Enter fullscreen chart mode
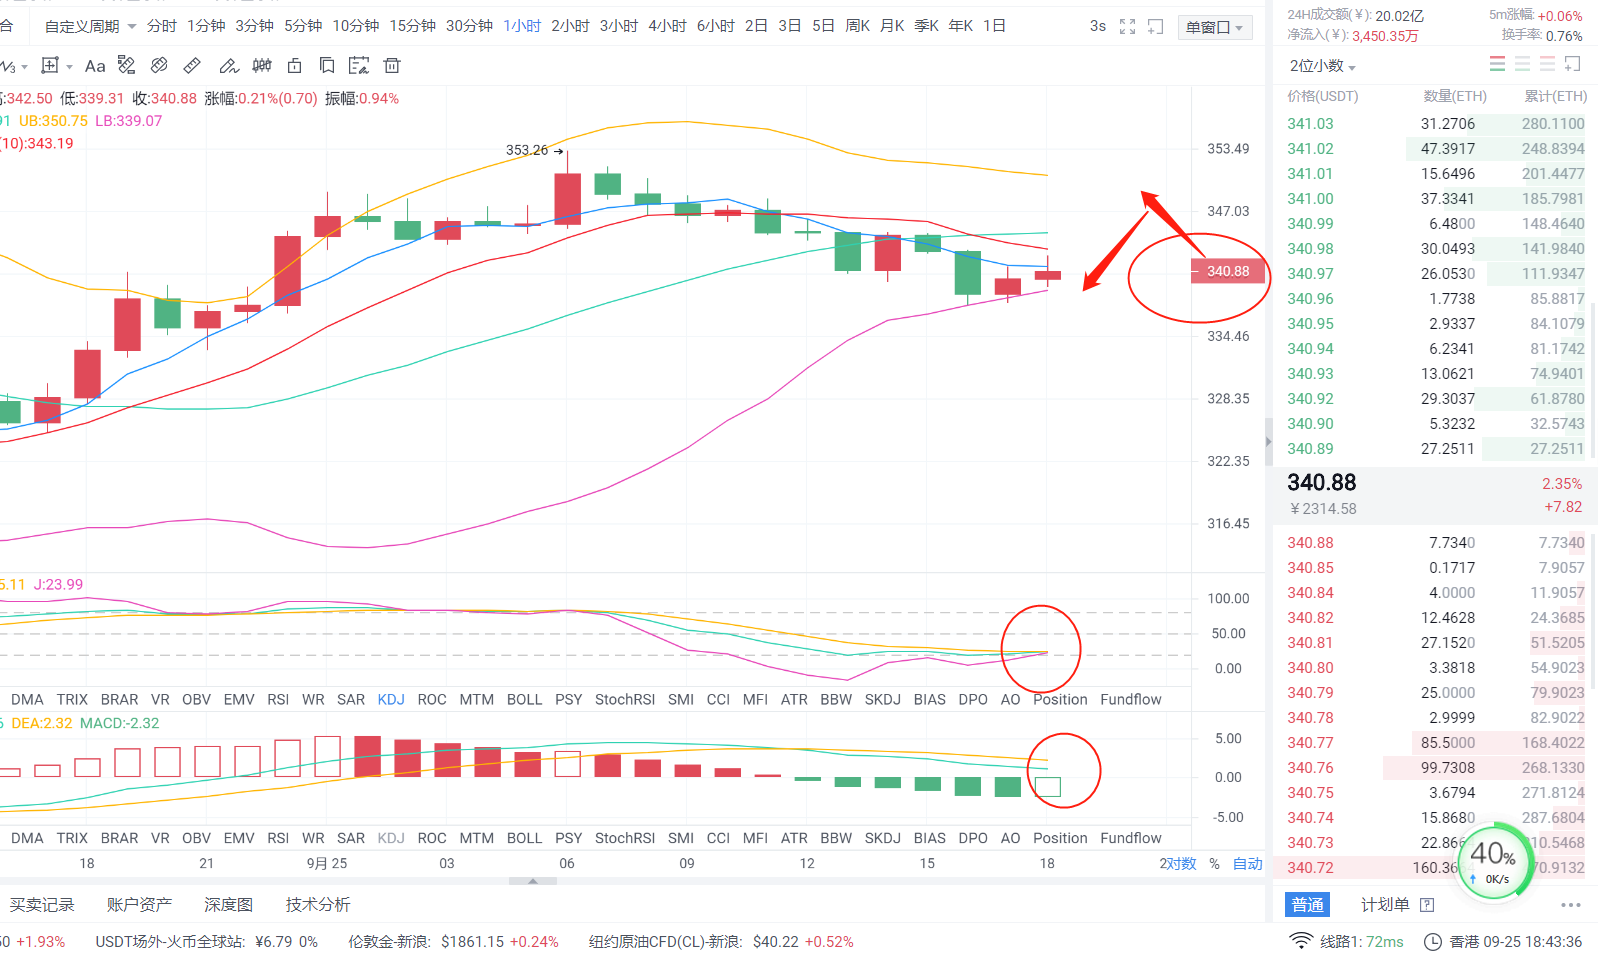Image resolution: width=1598 pixels, height=959 pixels. 1127,27
